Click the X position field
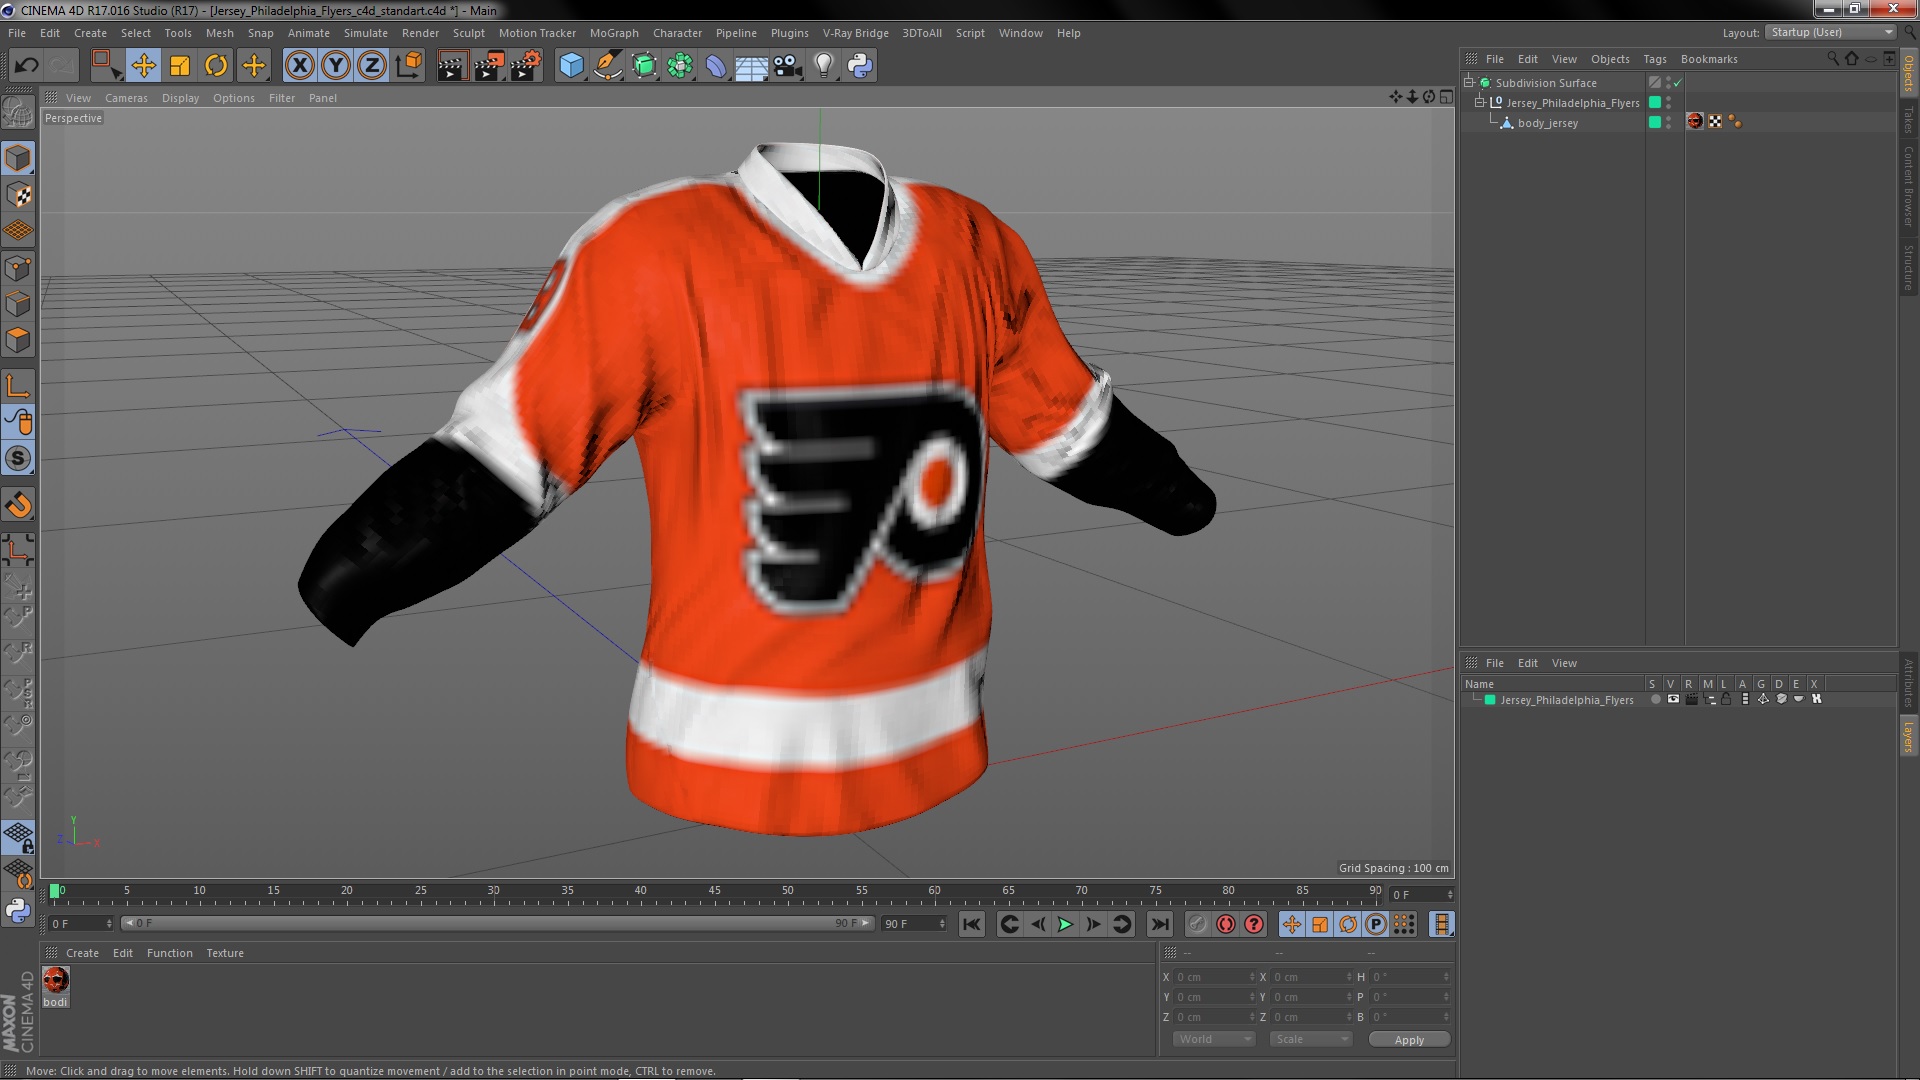The height and width of the screenshot is (1080, 1920). (1213, 977)
